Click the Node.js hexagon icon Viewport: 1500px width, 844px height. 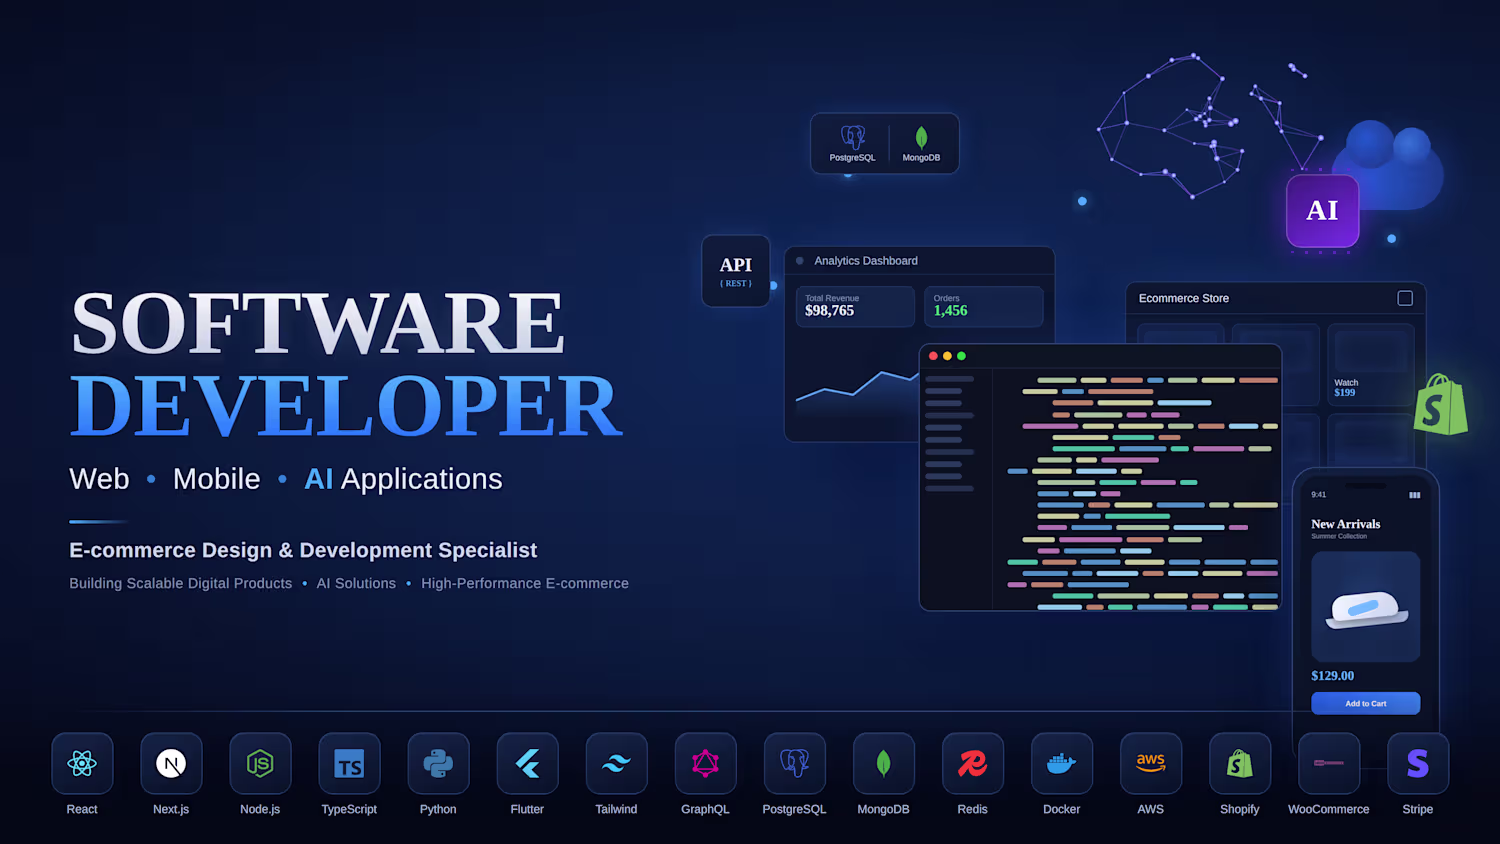[x=260, y=764]
